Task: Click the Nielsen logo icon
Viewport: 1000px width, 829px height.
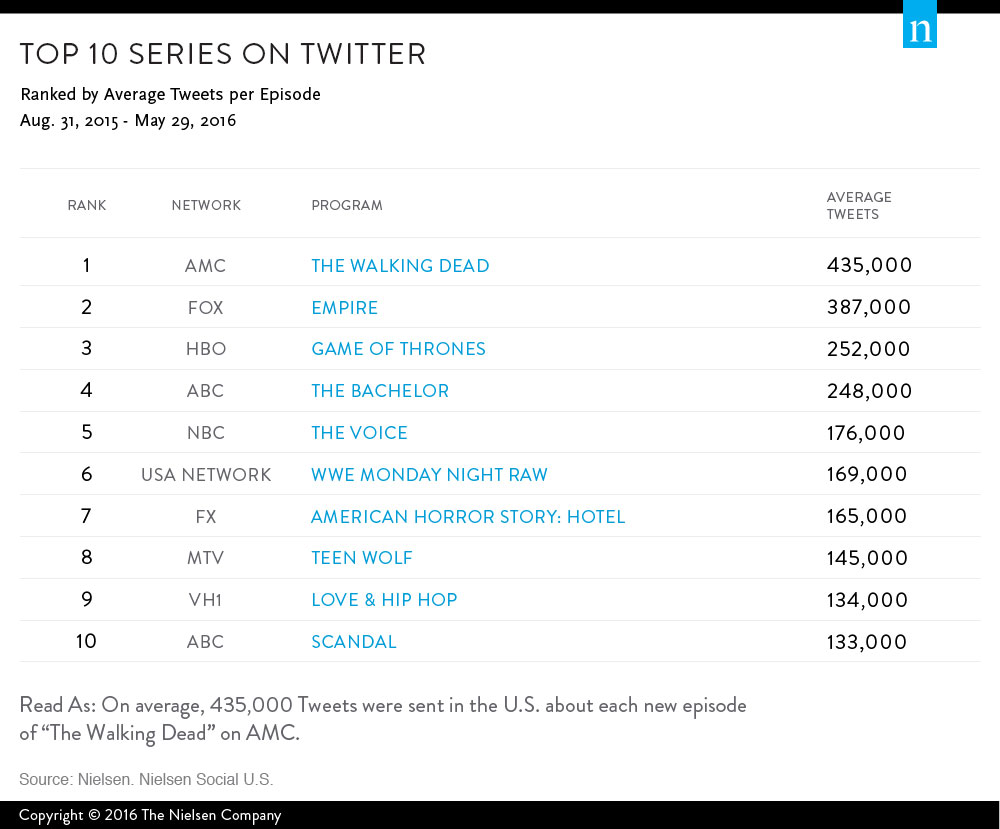Action: (x=920, y=24)
